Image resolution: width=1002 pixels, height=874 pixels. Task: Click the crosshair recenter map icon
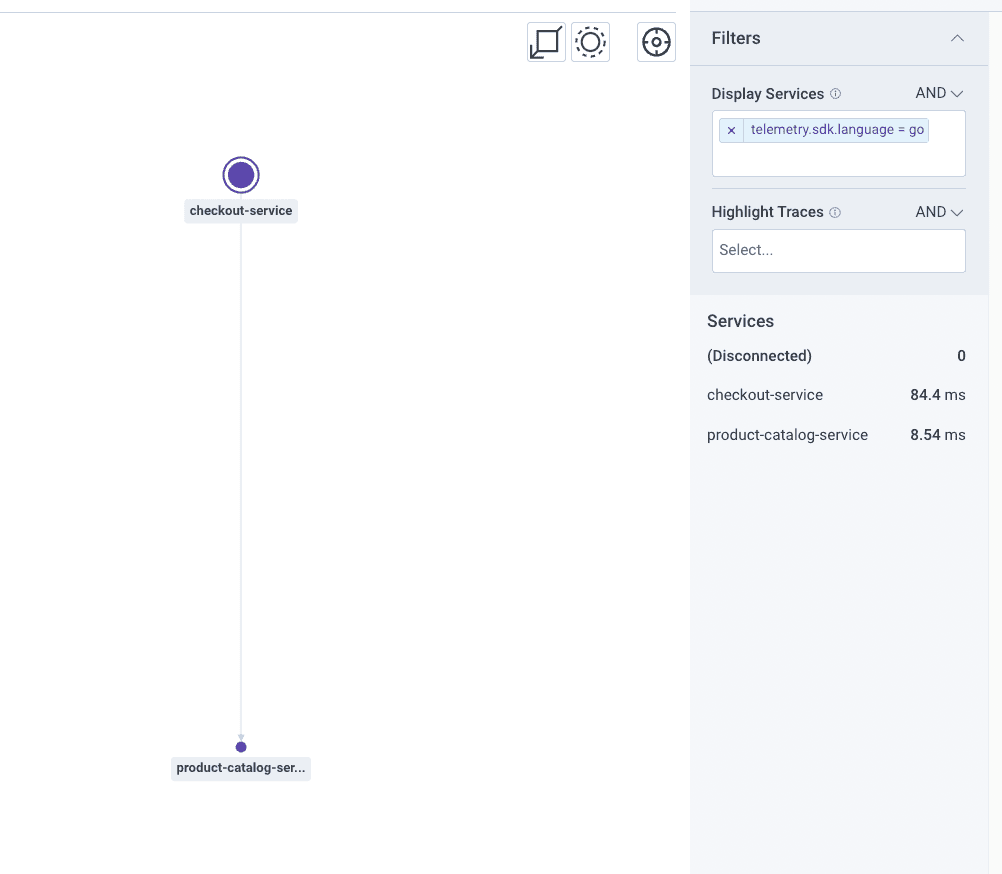pos(656,43)
